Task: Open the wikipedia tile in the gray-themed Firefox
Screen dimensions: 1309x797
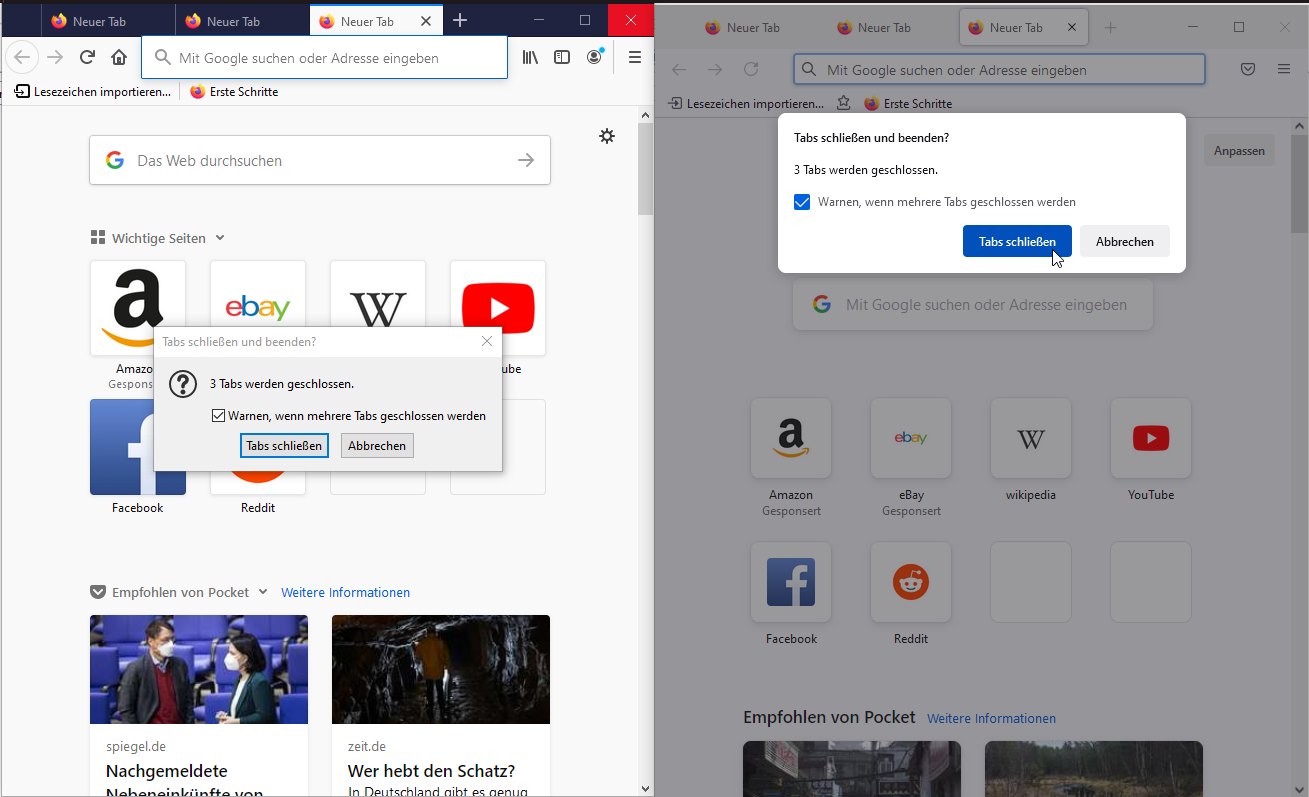Action: pyautogui.click(x=1031, y=438)
